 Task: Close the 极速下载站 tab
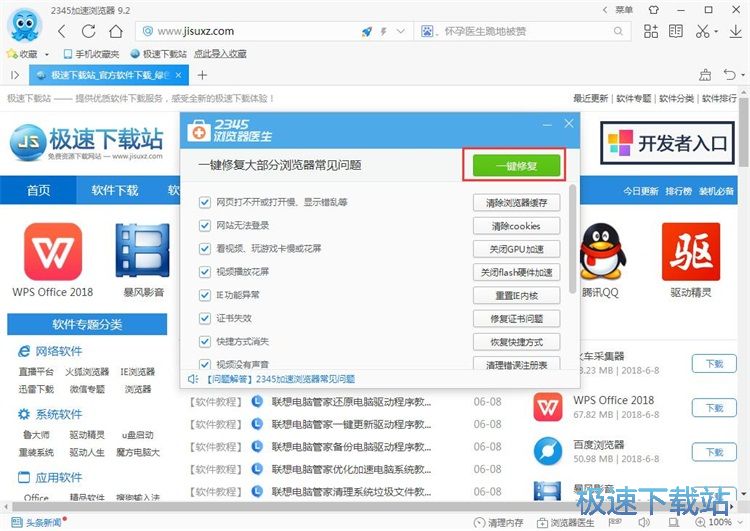click(x=178, y=75)
